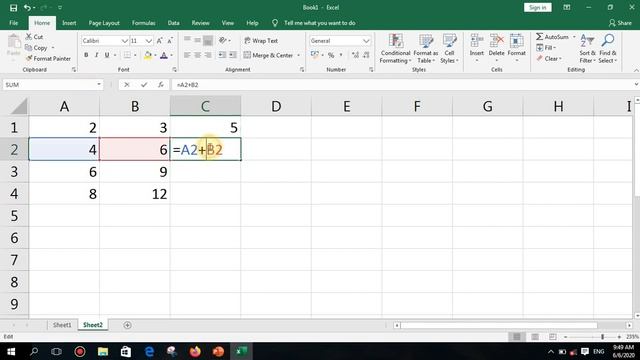Cancel the formula with the X icon
Screen dimensions: 640x360
coord(127,84)
